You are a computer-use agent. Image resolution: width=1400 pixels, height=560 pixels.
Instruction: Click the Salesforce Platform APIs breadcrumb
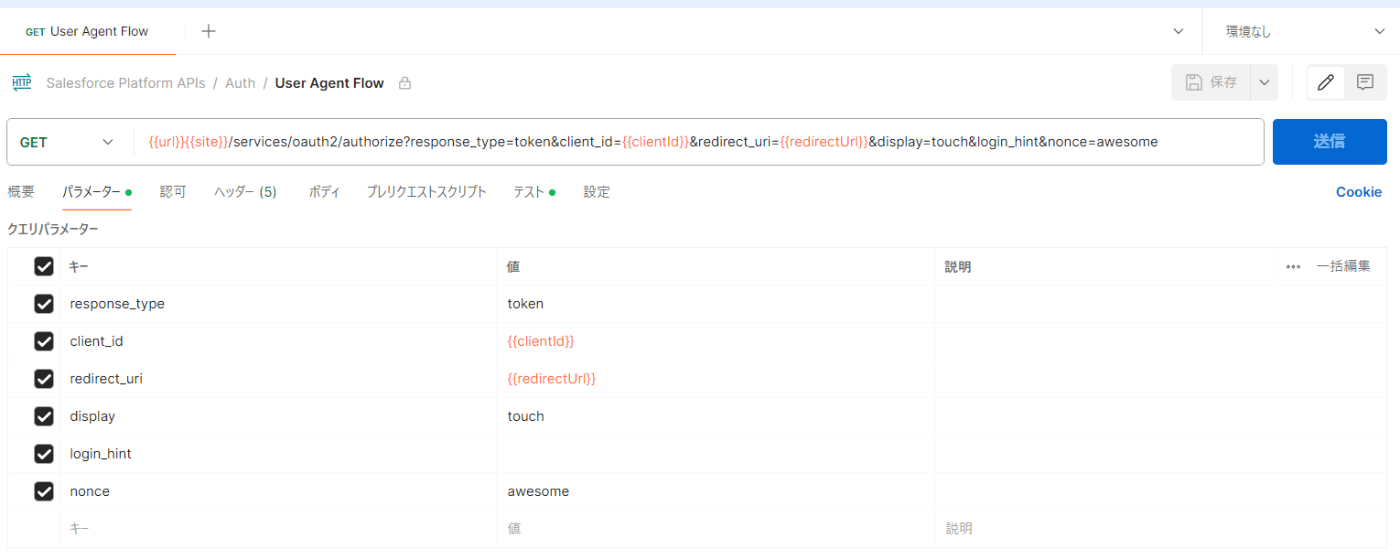coord(126,84)
